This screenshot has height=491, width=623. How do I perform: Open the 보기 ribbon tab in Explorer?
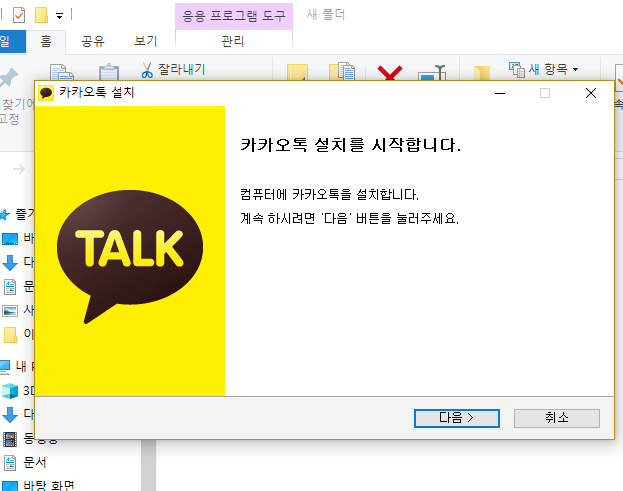click(145, 41)
